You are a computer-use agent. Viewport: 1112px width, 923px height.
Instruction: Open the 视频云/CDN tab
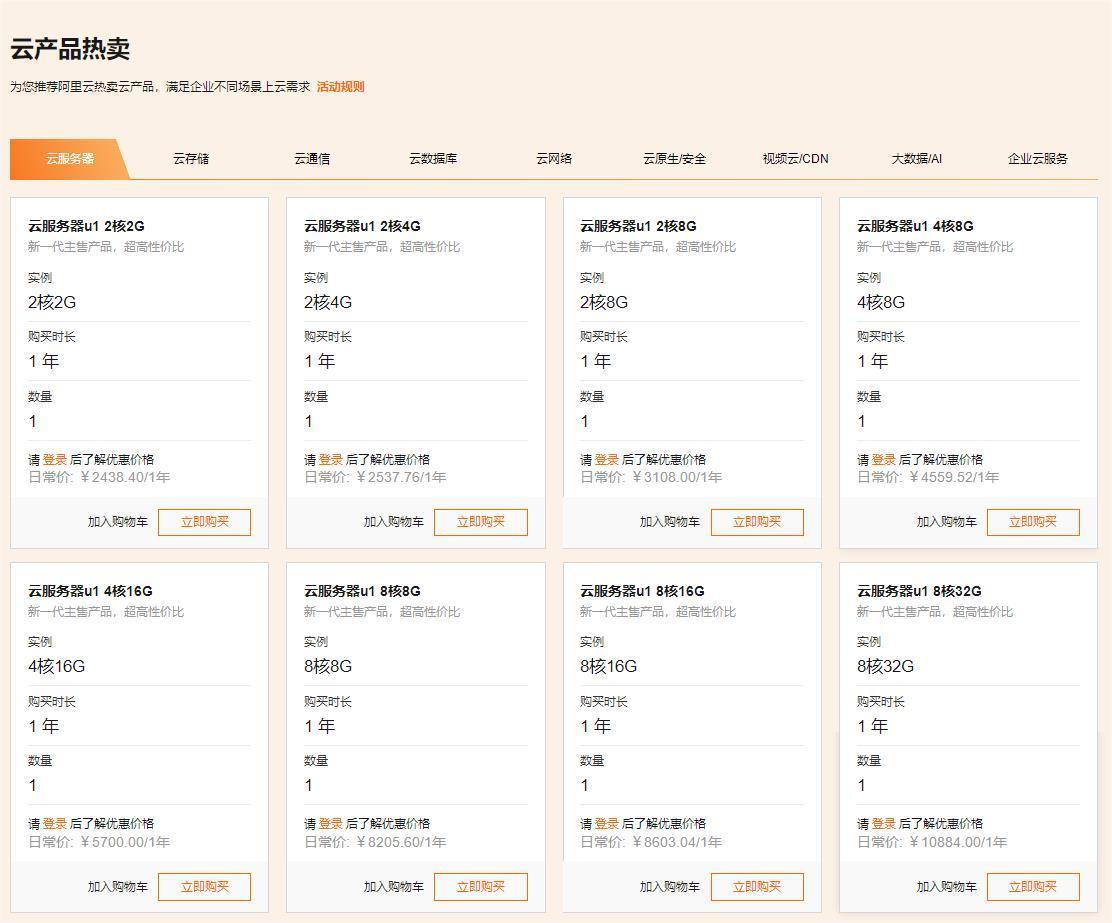[795, 158]
